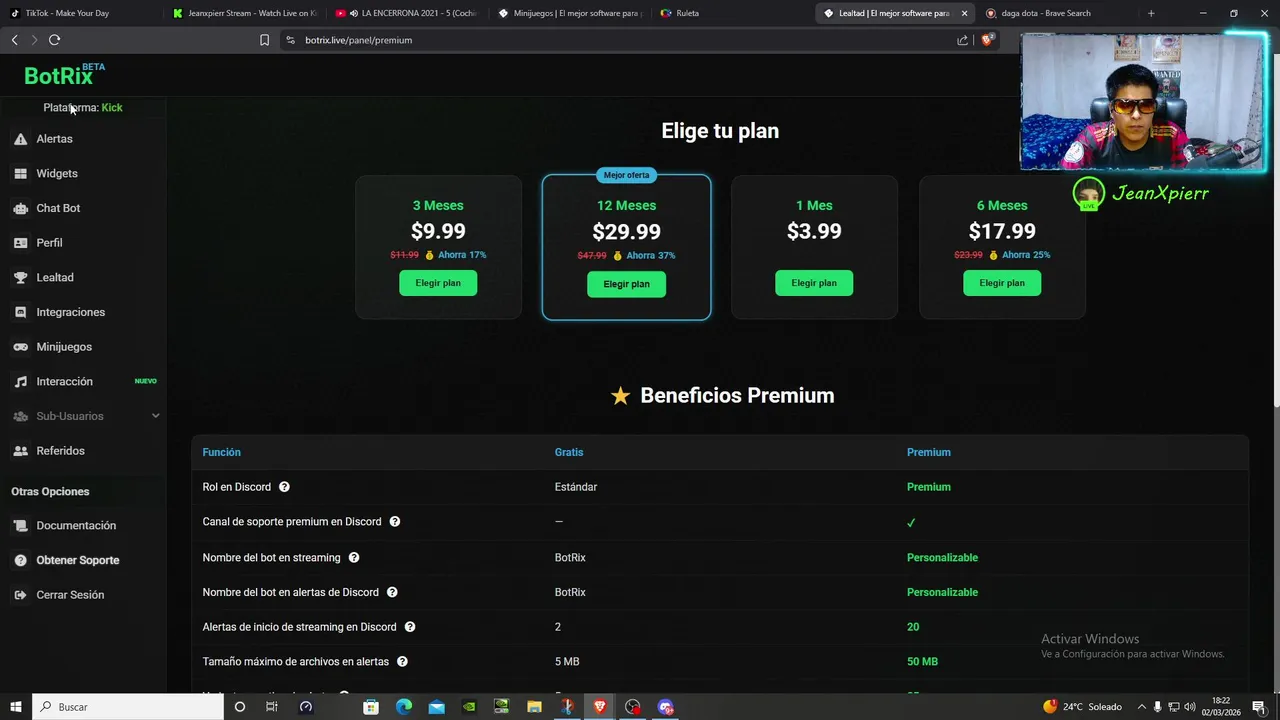Click help icon for bot name in Discord alerts
Viewport: 1280px width, 720px height.
tap(392, 592)
